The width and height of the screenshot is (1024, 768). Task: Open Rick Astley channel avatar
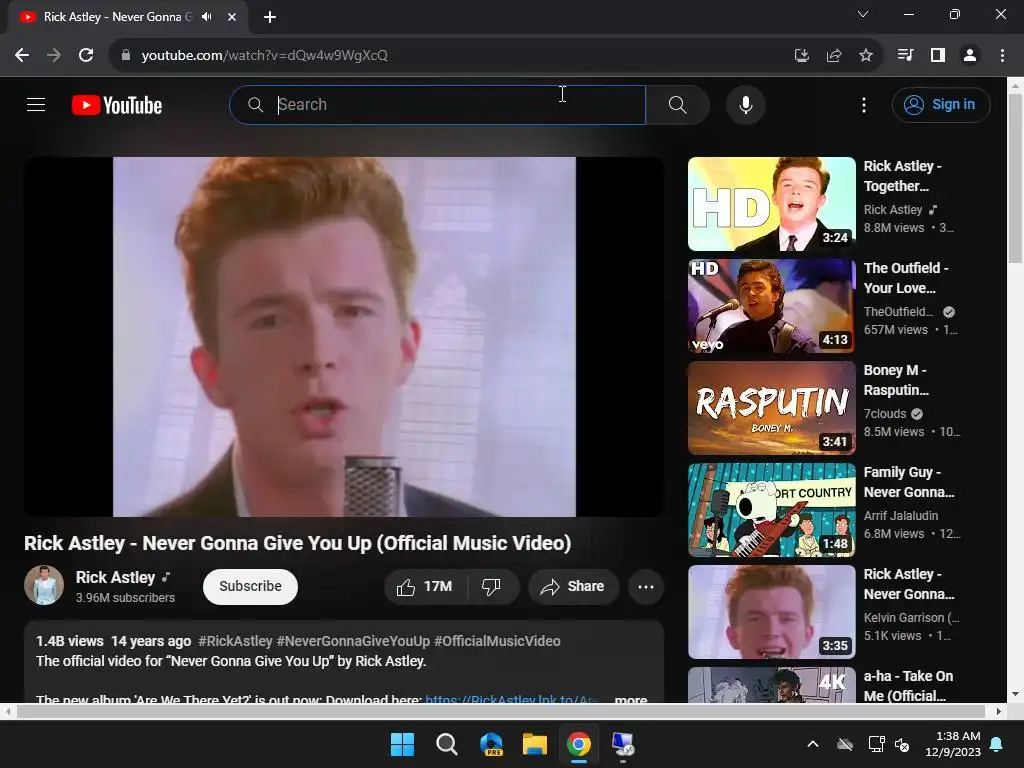pos(44,585)
